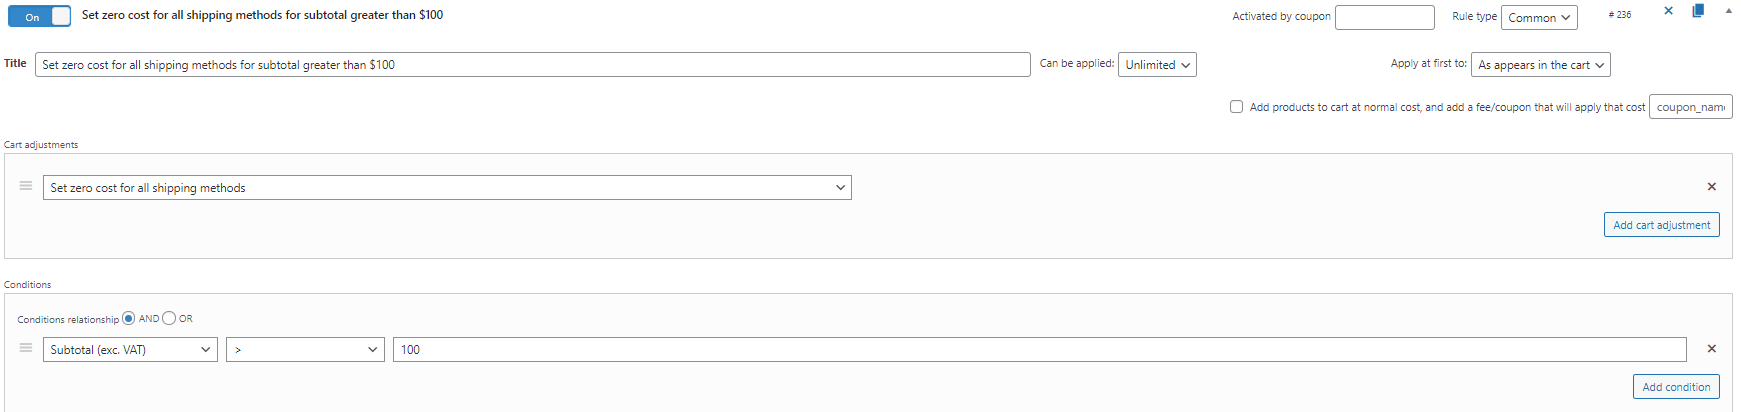Focus the Activated by coupon field
Screen dimensions: 1741x412
click(x=1385, y=18)
